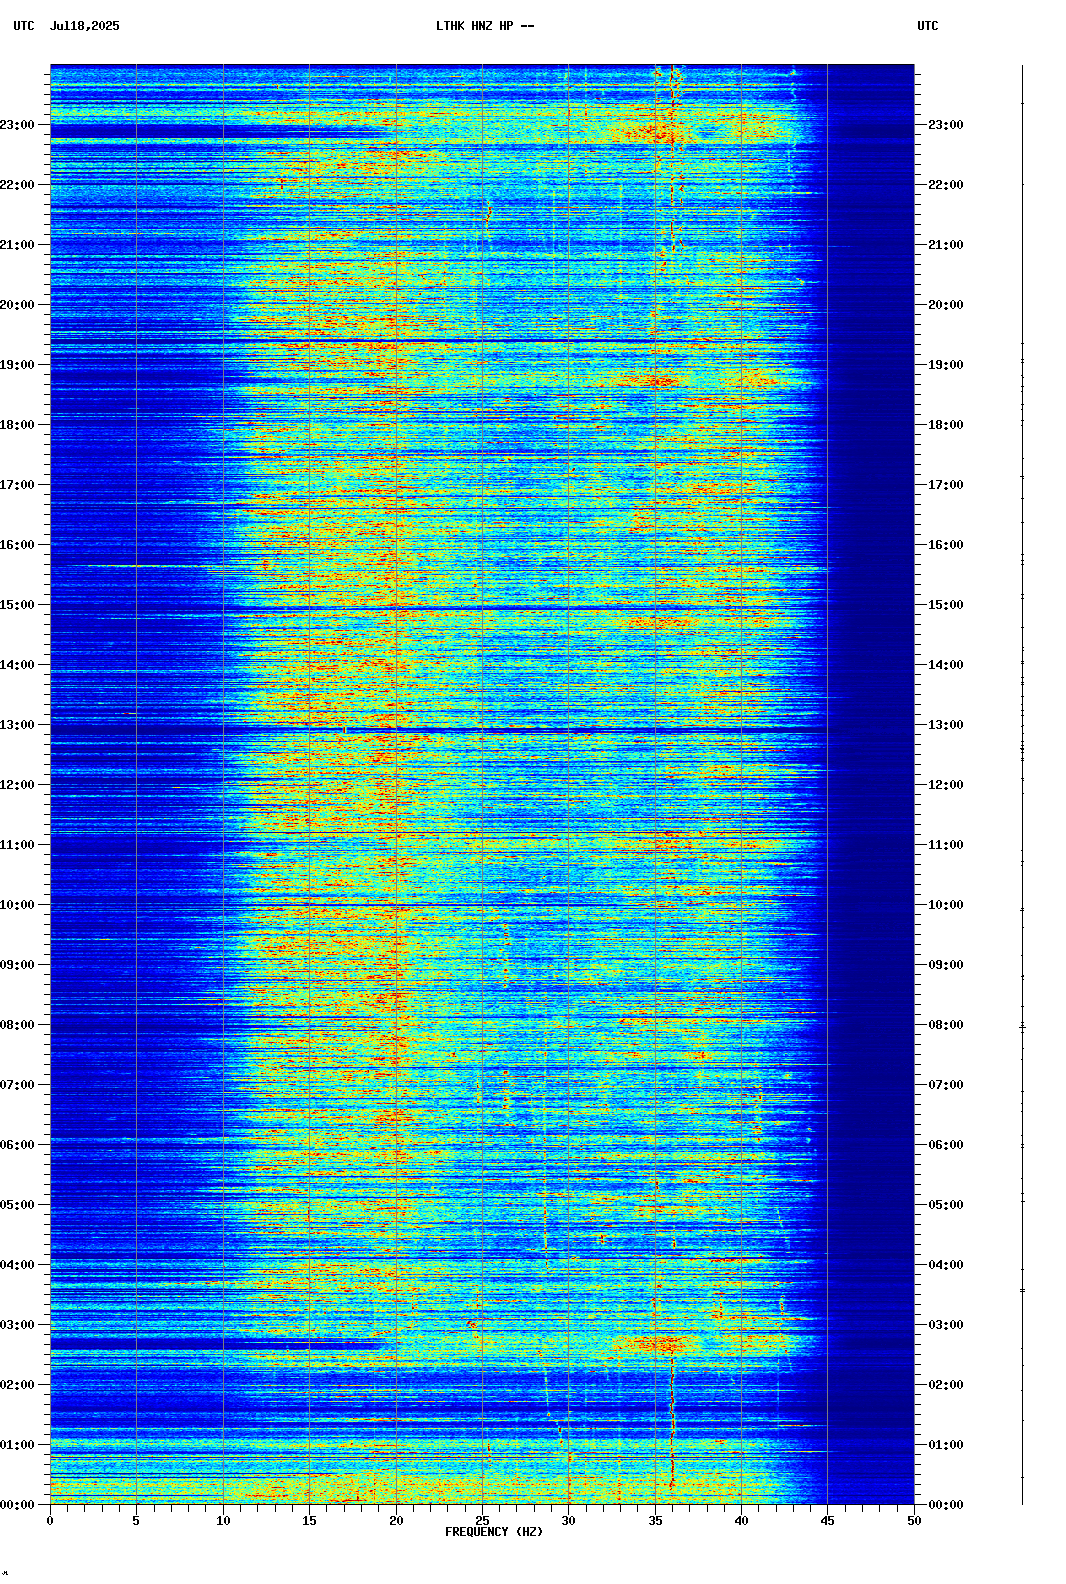Select 13:00 on the left time axis

click(x=17, y=725)
